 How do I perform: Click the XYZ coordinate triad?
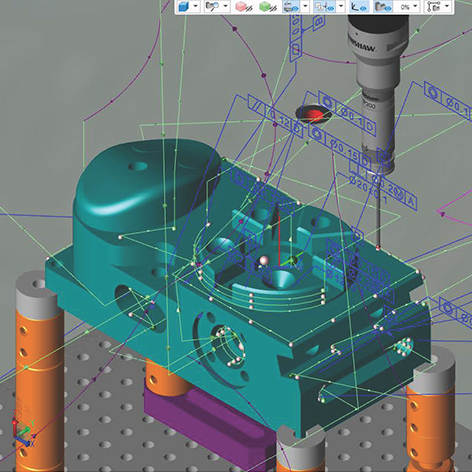pos(23,432)
